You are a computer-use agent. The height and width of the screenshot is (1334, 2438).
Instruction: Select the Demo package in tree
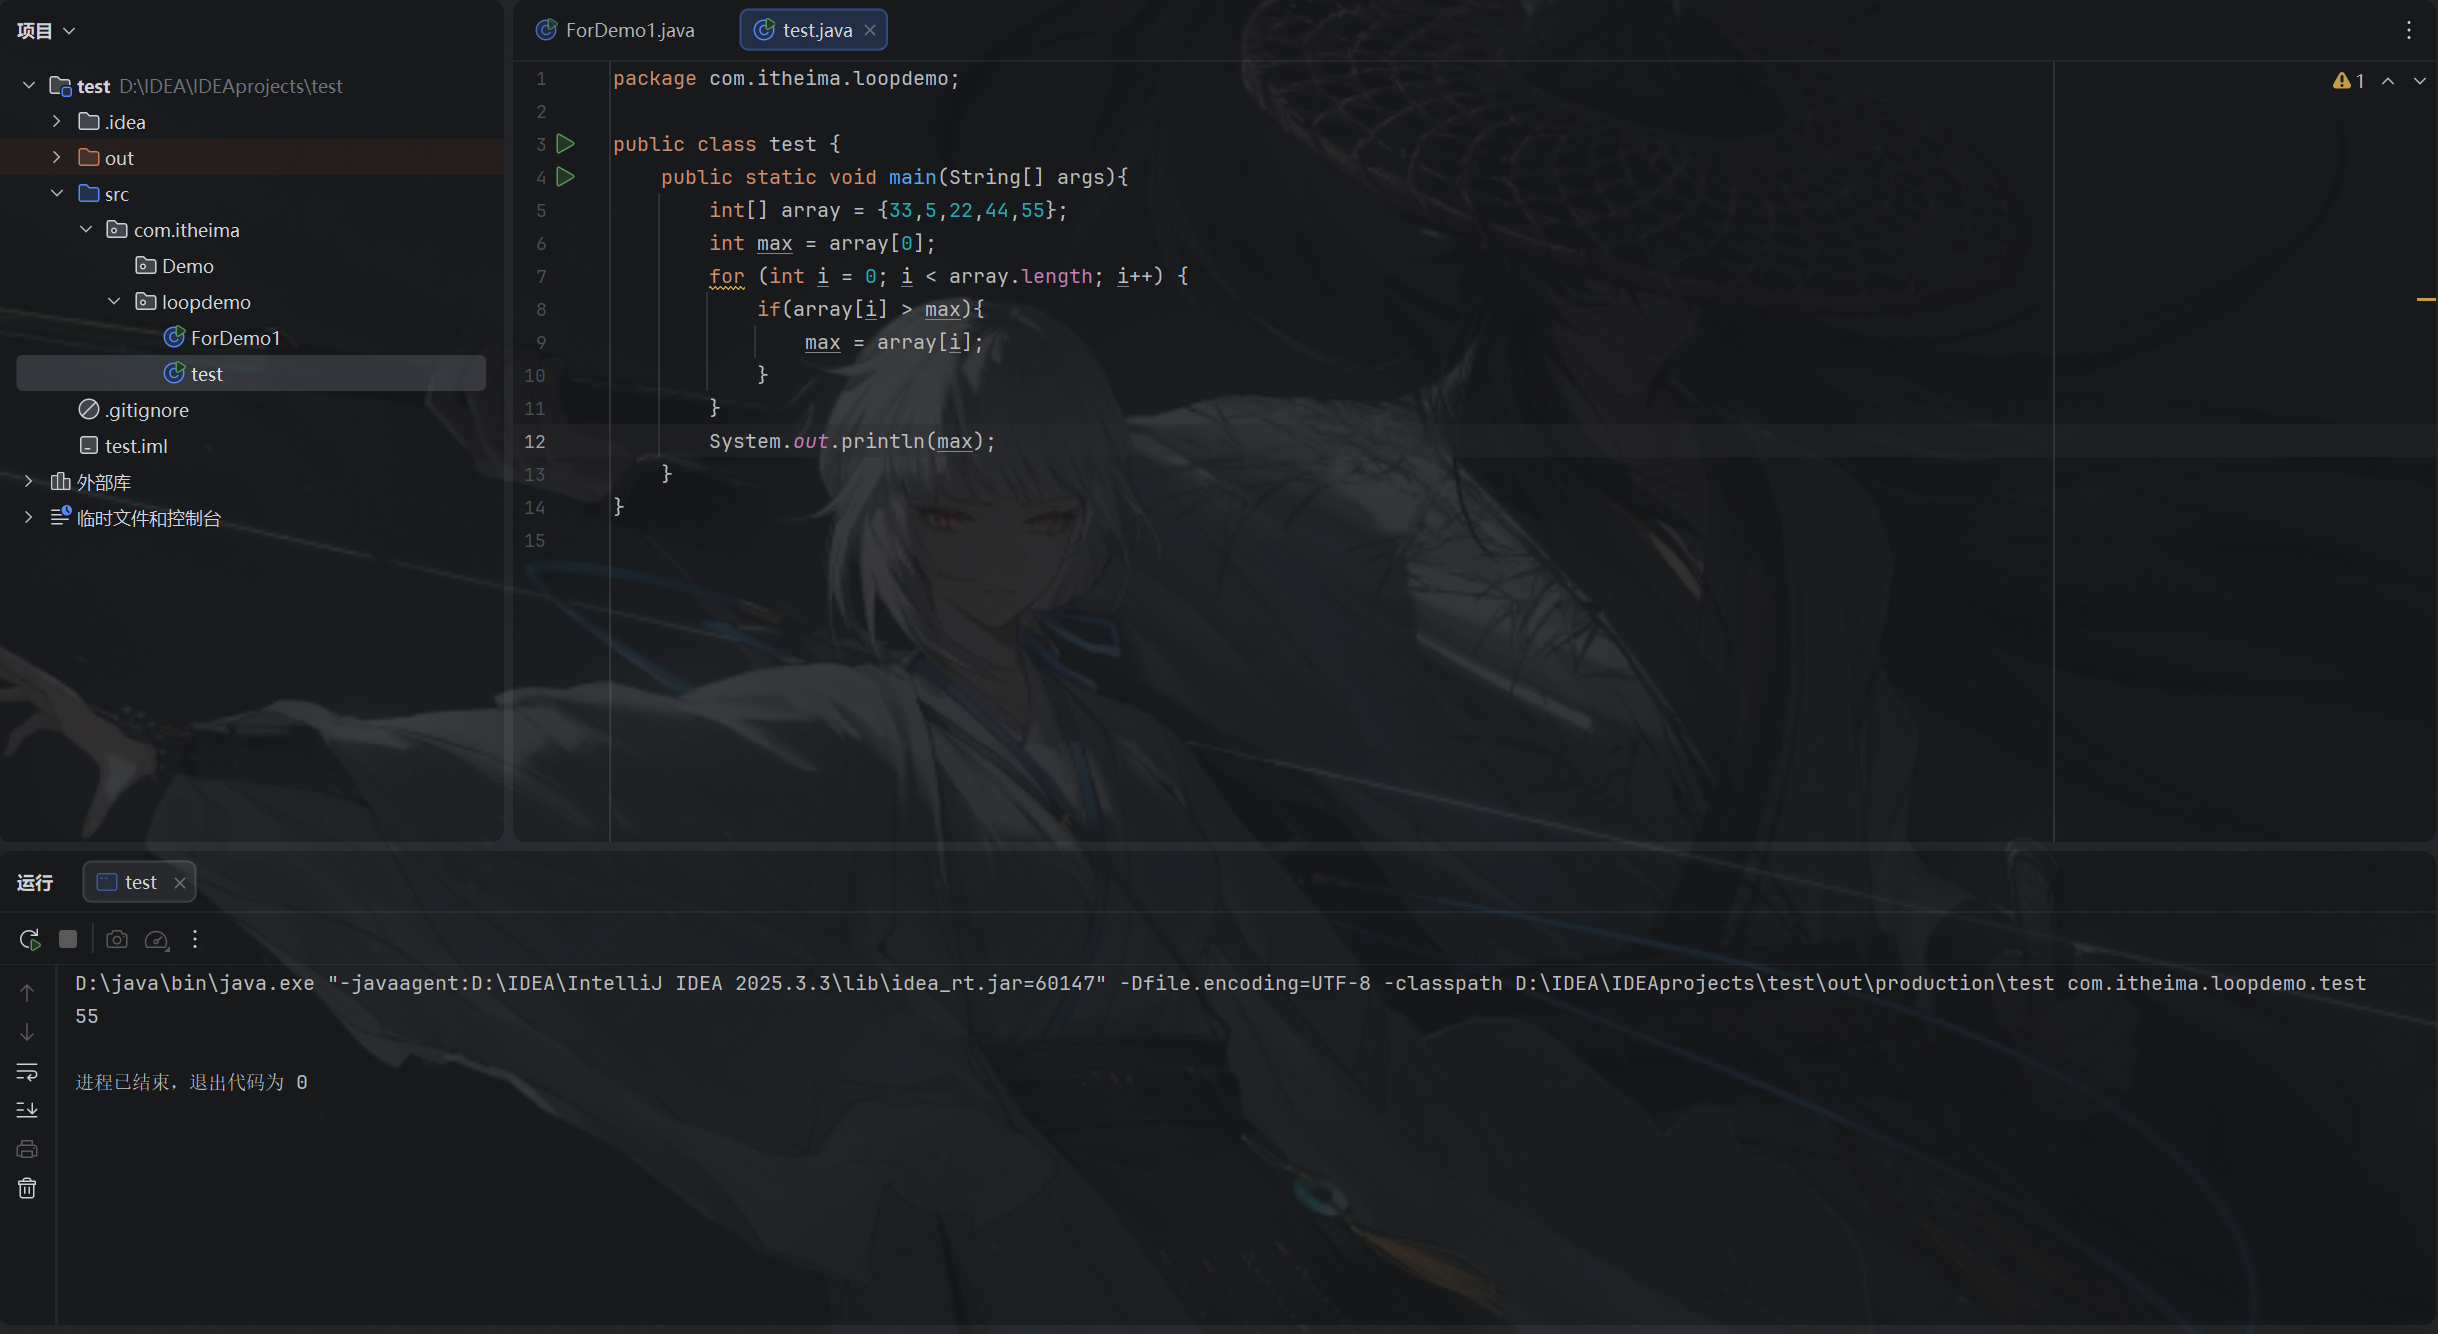175,266
